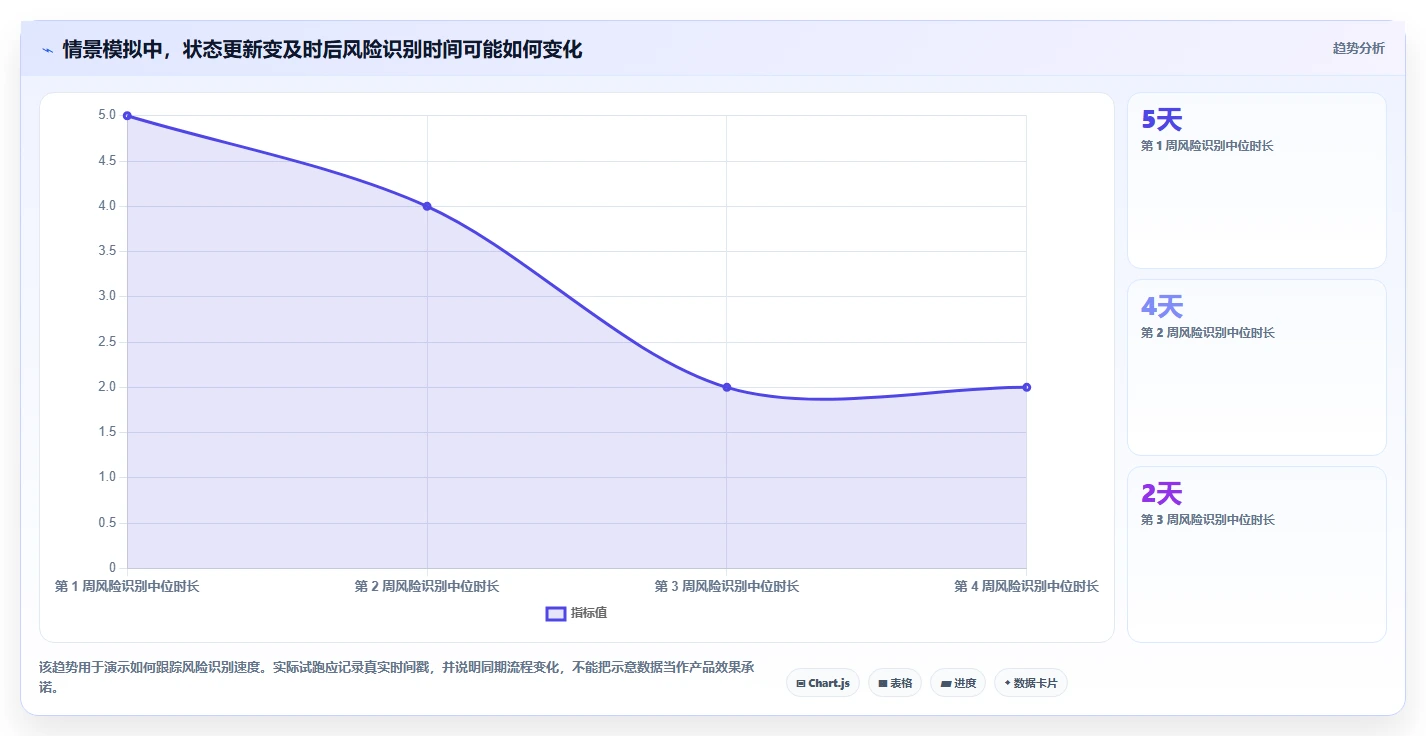Click the week 3 data point at 2.0
The width and height of the screenshot is (1426, 736).
click(727, 387)
